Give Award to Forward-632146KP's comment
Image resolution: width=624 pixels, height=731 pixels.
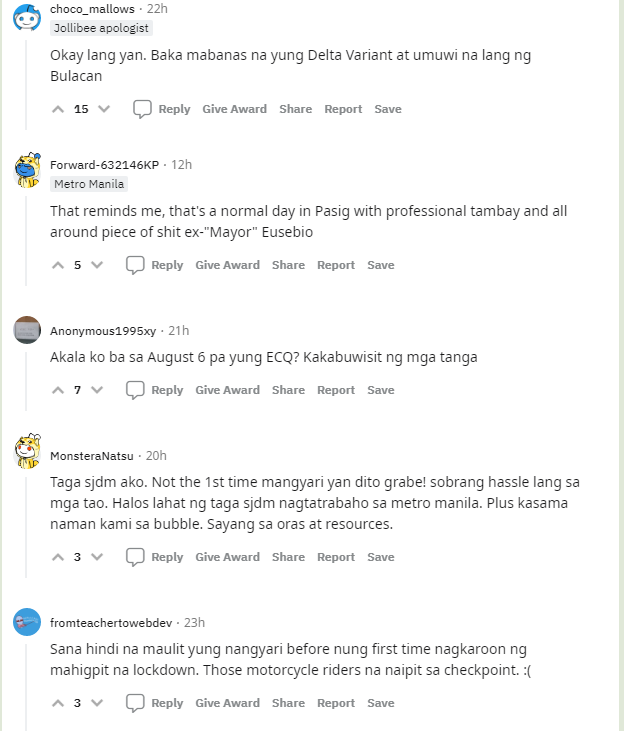[227, 265]
